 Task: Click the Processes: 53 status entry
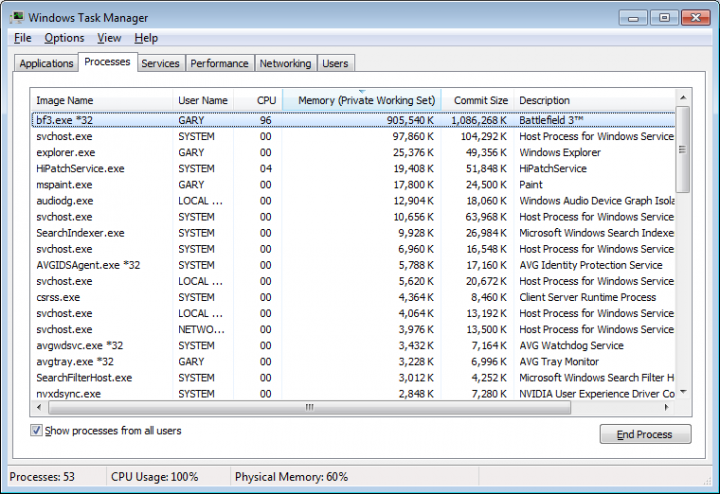[42, 477]
